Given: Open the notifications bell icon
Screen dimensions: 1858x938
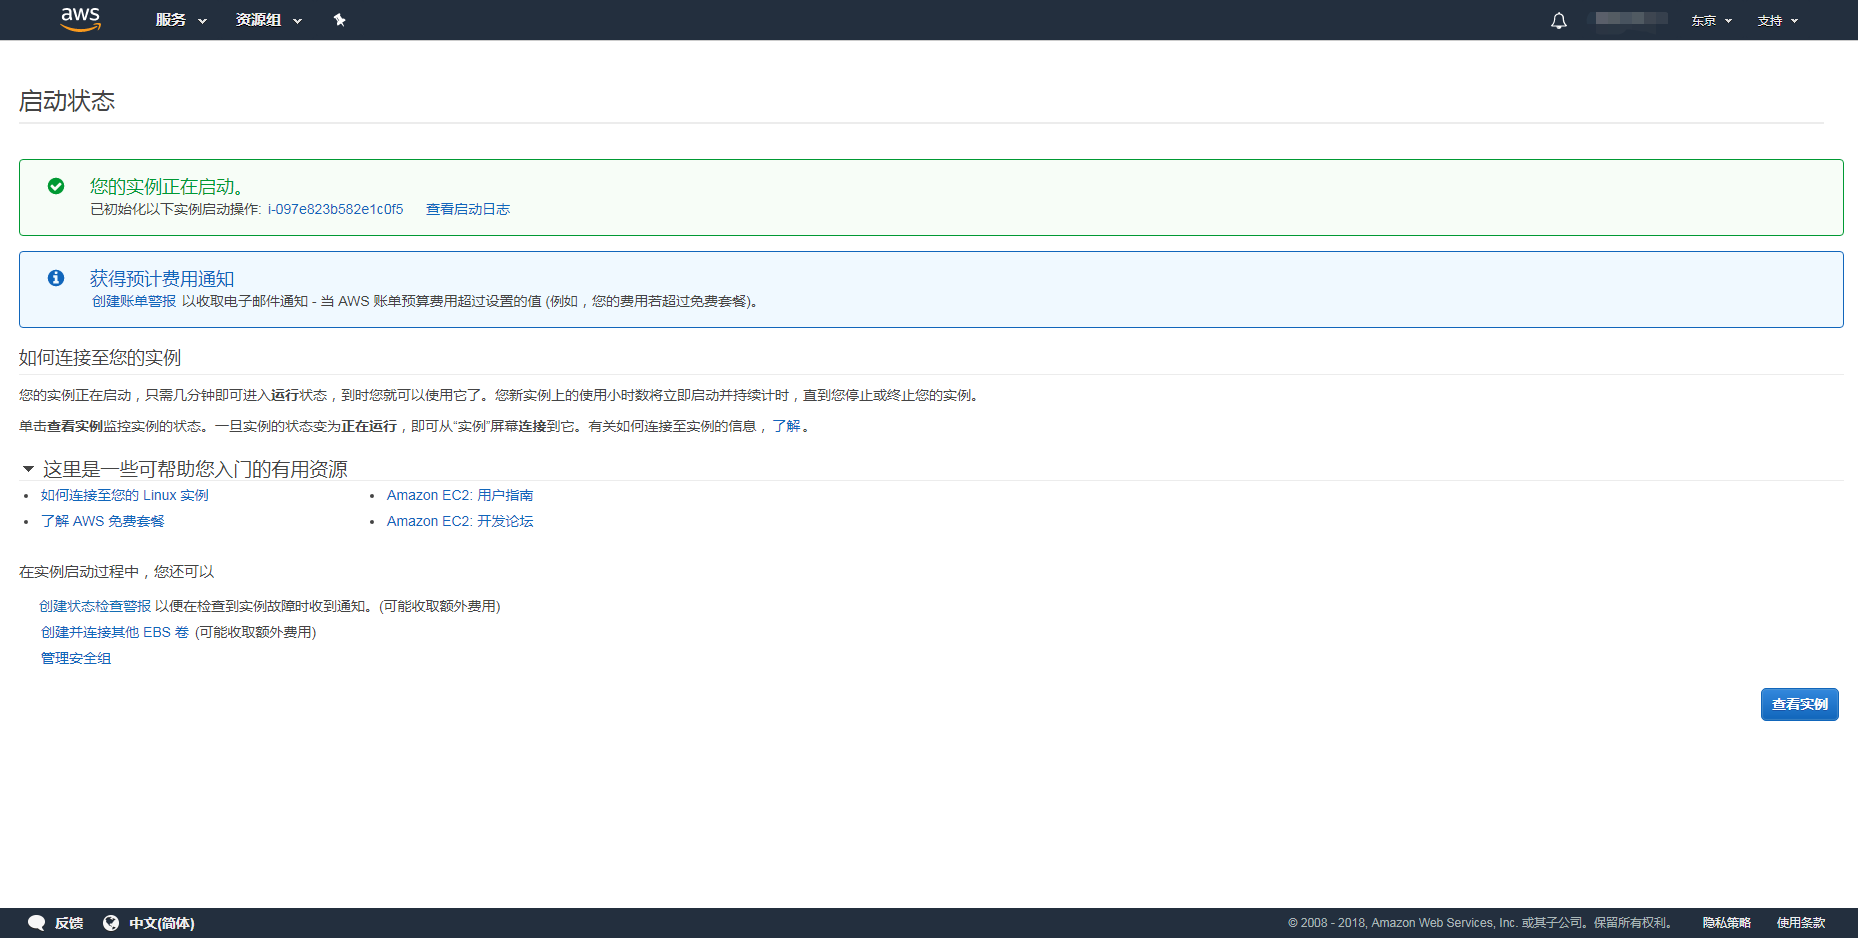Looking at the screenshot, I should [1558, 21].
